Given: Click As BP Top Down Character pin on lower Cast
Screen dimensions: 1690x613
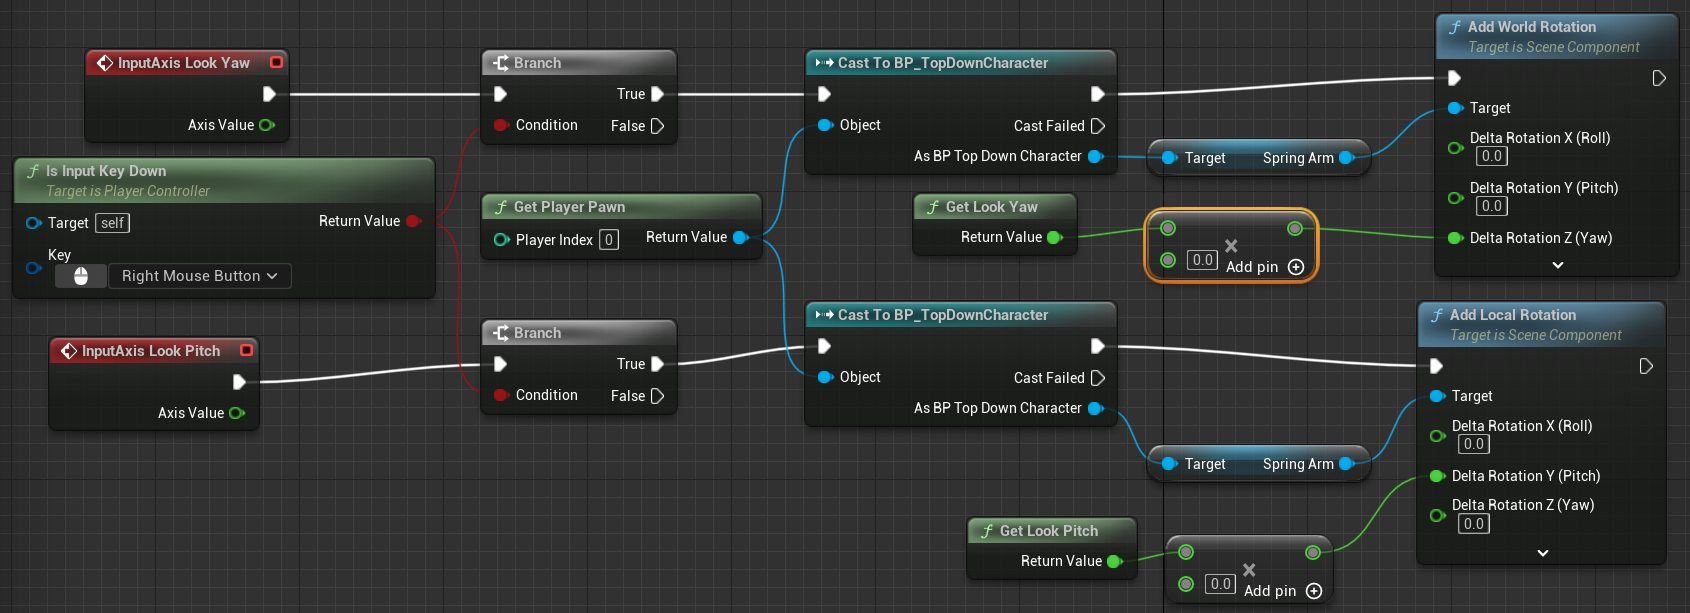Looking at the screenshot, I should point(1095,408).
